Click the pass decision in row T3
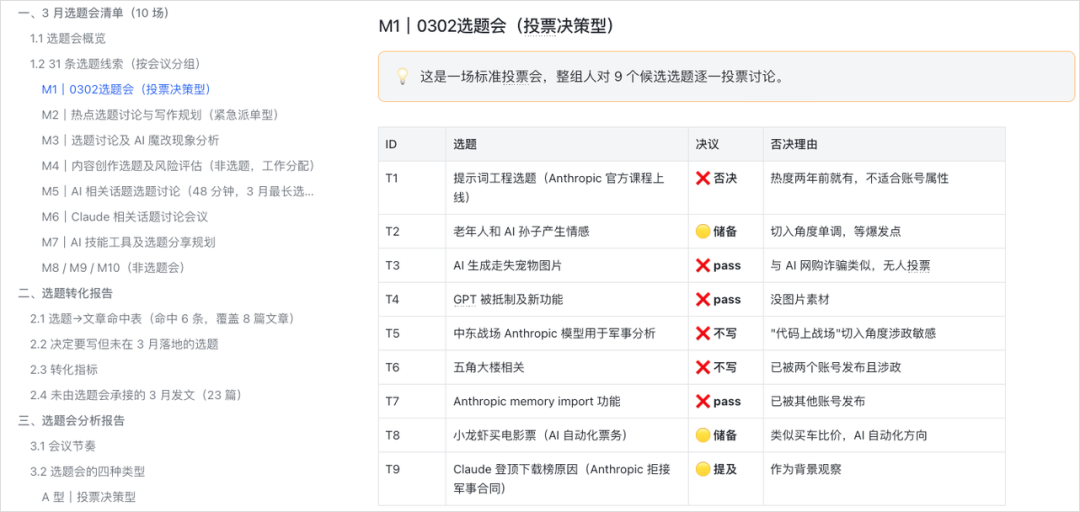Image resolution: width=1080 pixels, height=512 pixels. [718, 265]
